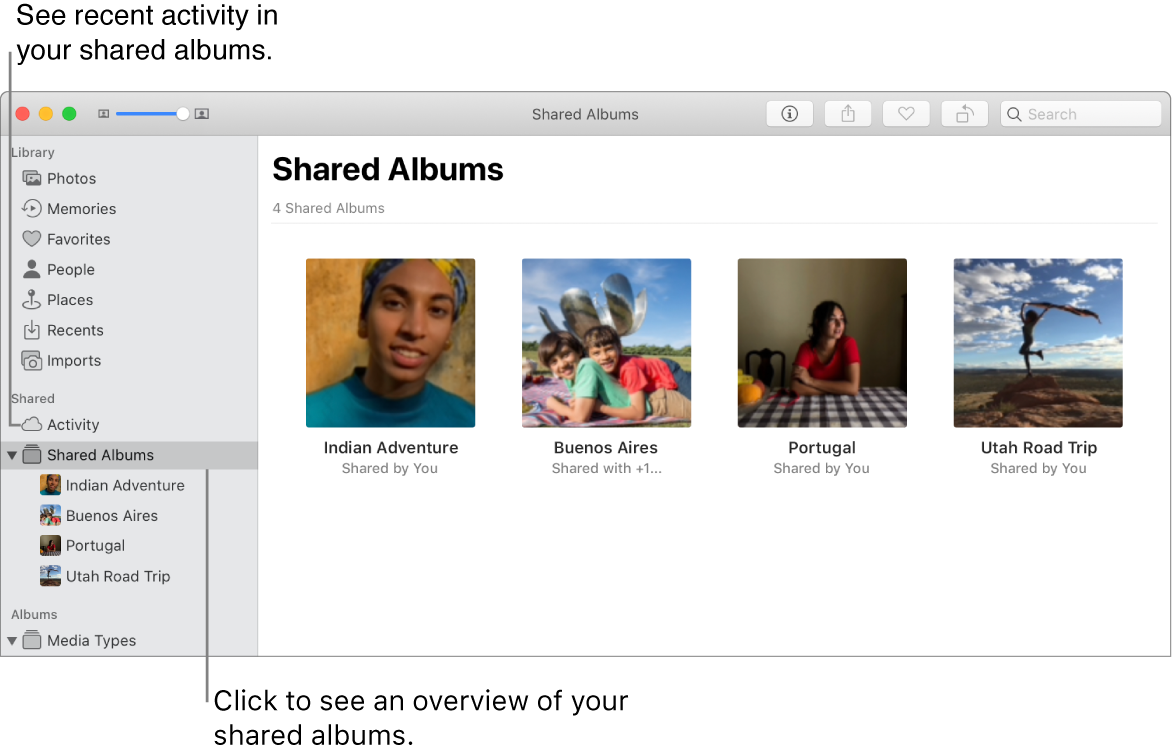Open Recents in the sidebar
The height and width of the screenshot is (755, 1173).
coord(75,330)
